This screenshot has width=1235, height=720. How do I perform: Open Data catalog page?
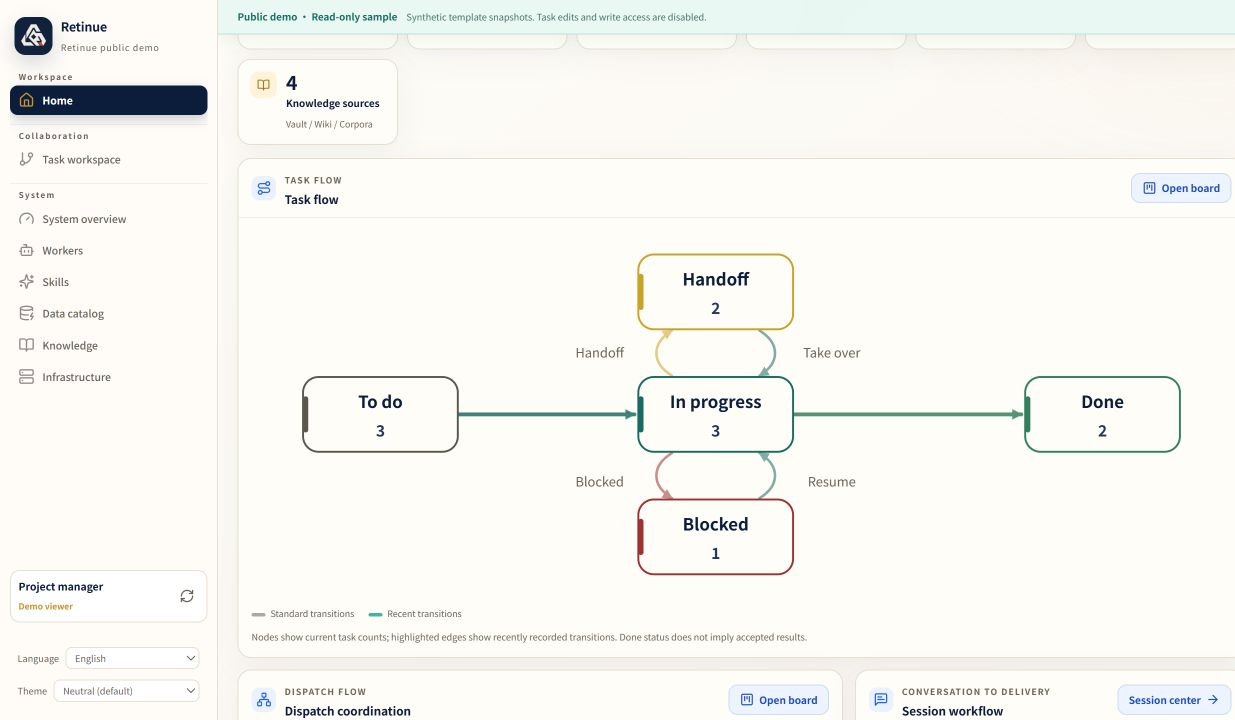(109, 313)
